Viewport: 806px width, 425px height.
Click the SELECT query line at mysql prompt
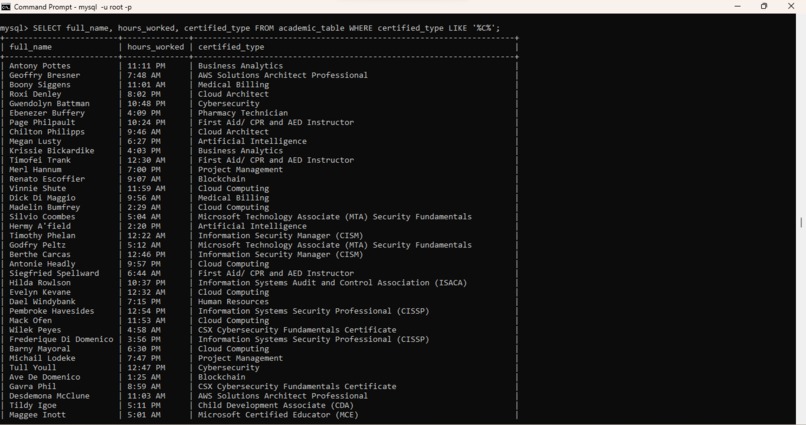click(250, 28)
